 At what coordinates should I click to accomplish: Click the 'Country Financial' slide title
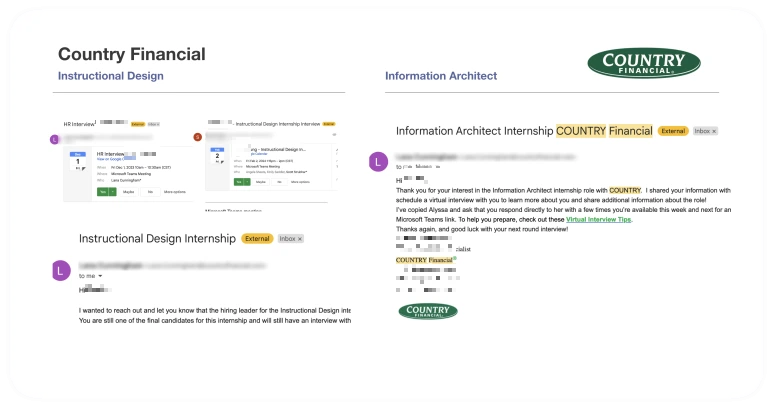tap(132, 54)
